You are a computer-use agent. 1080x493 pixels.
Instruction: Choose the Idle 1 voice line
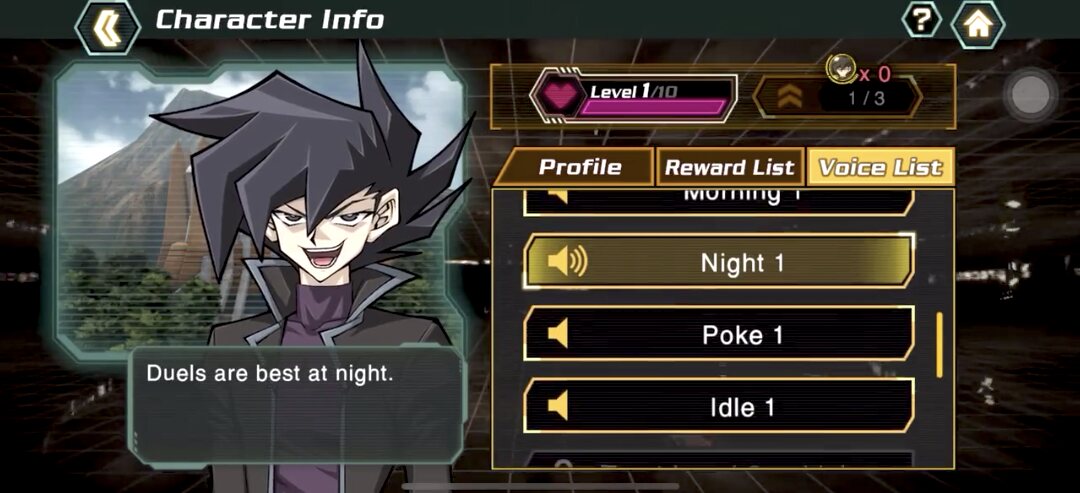point(719,406)
